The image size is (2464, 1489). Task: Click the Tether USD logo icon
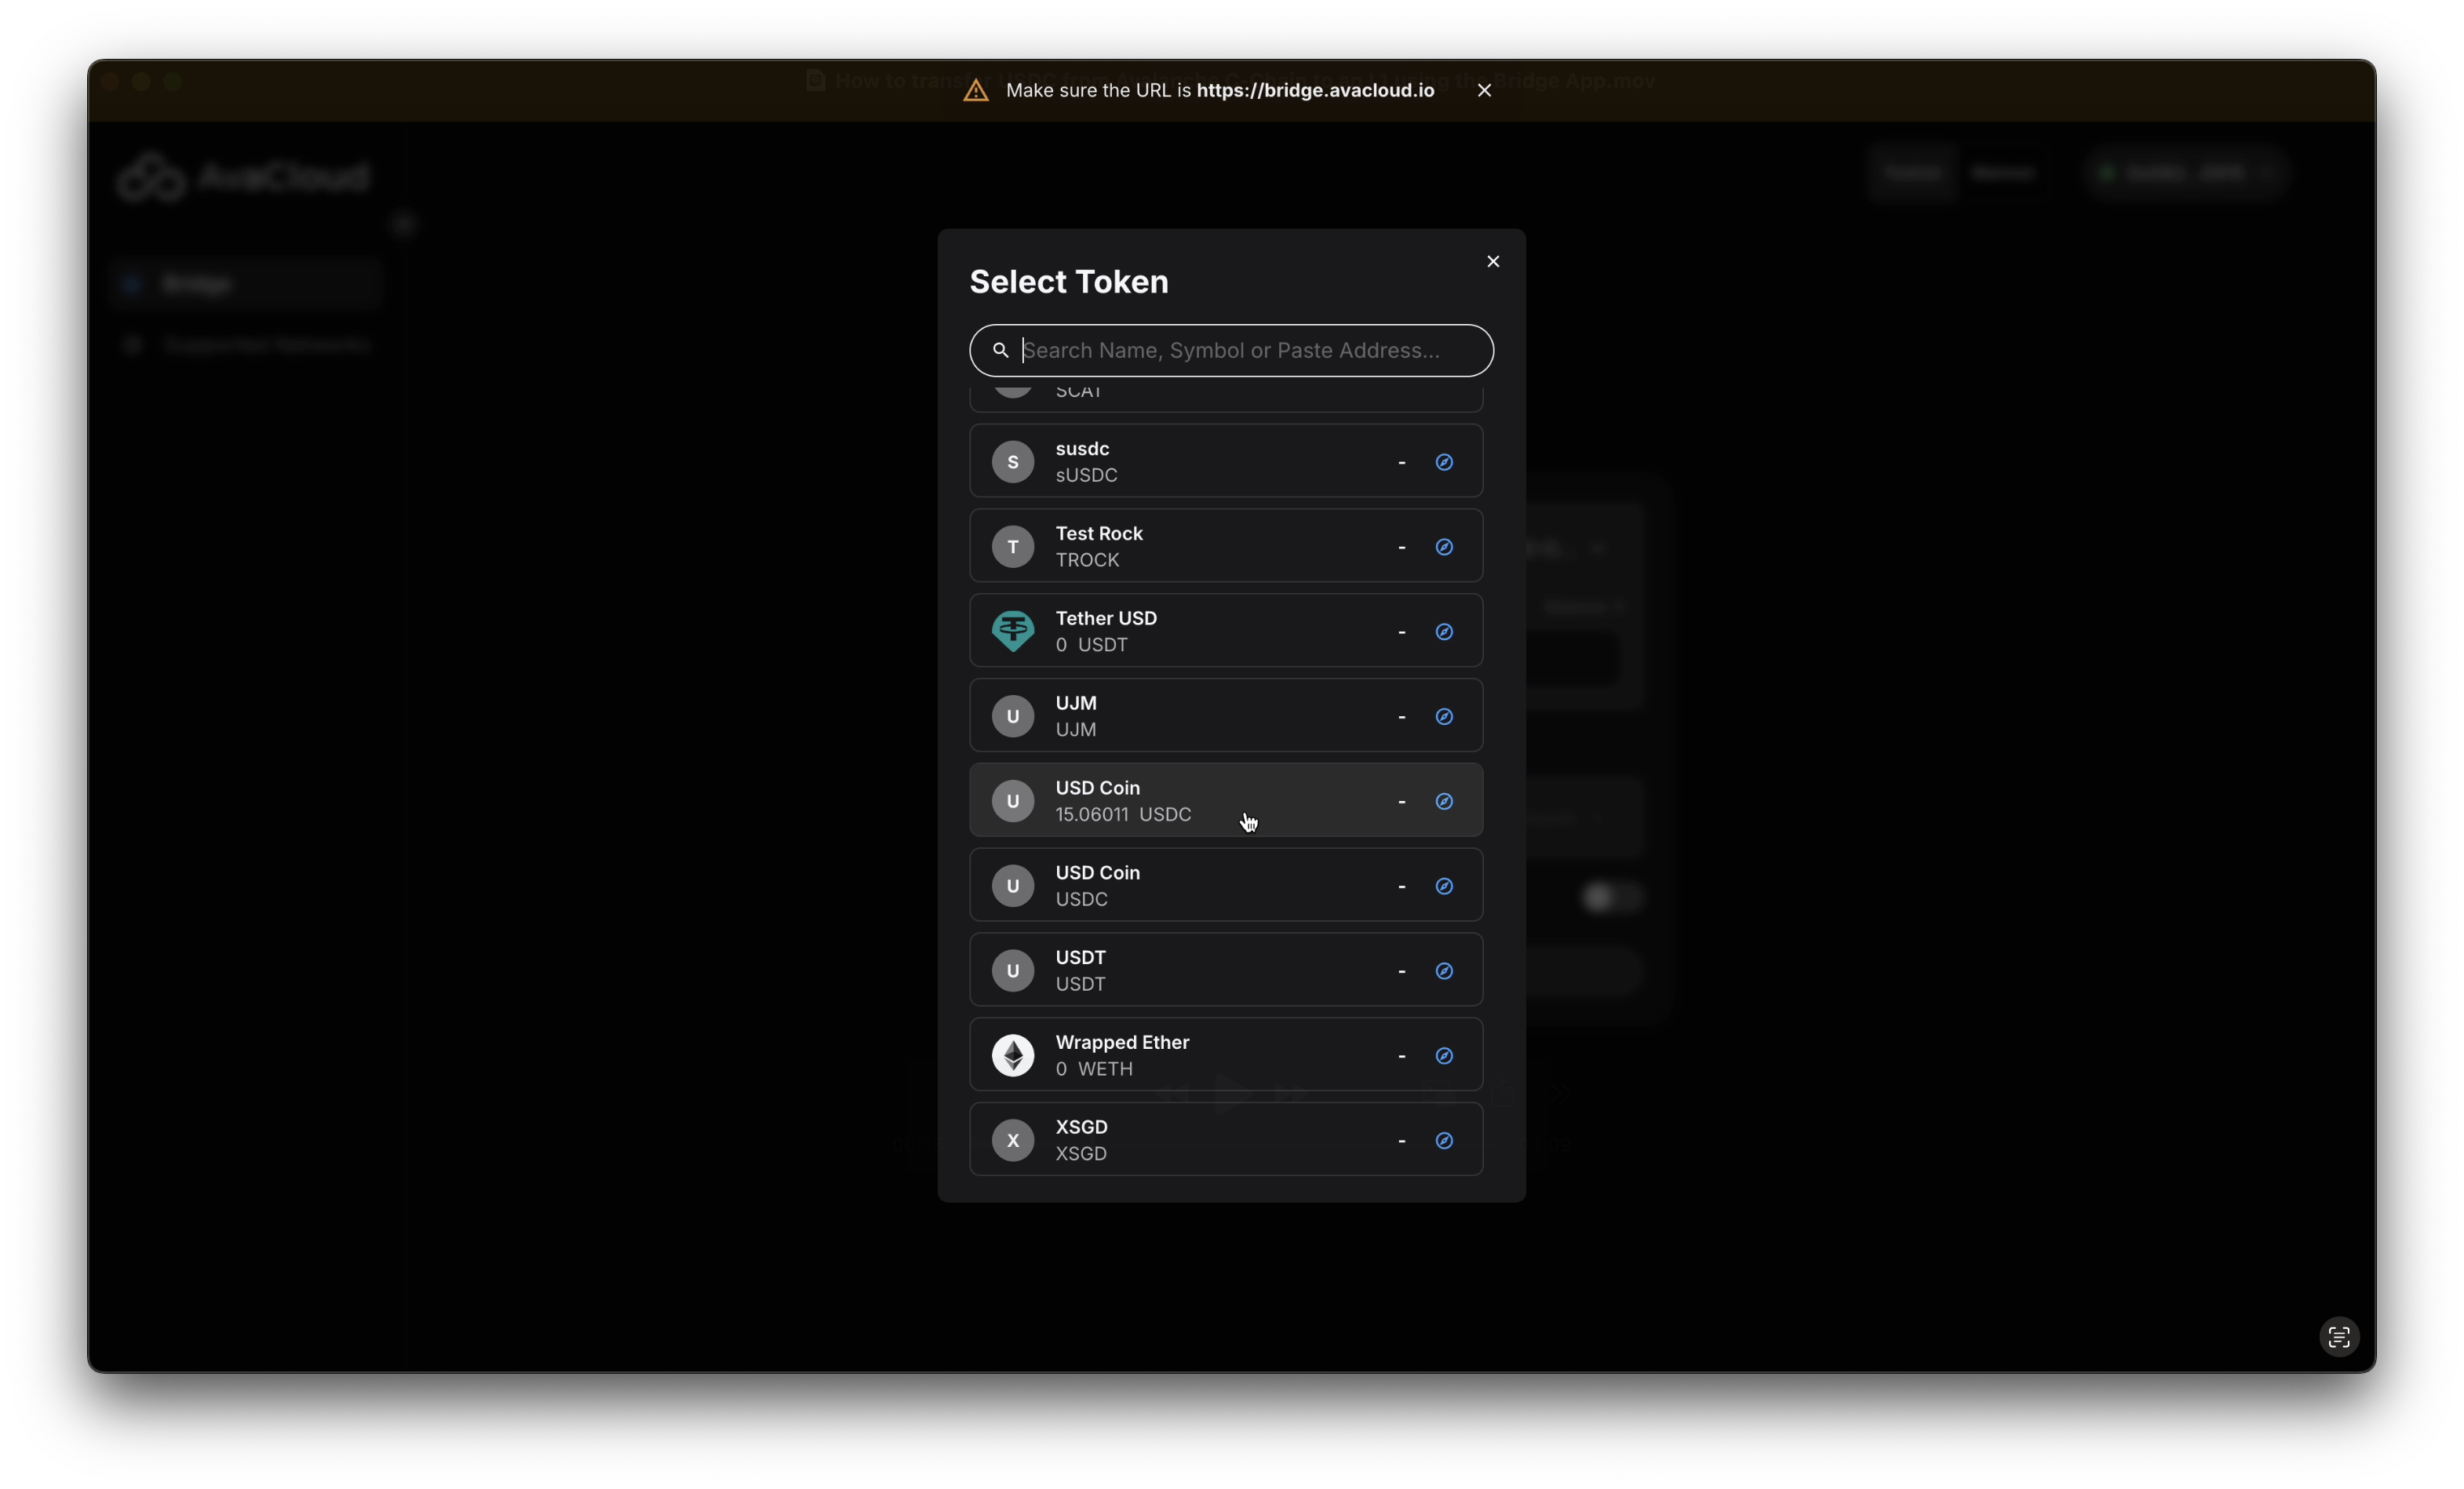click(1013, 631)
